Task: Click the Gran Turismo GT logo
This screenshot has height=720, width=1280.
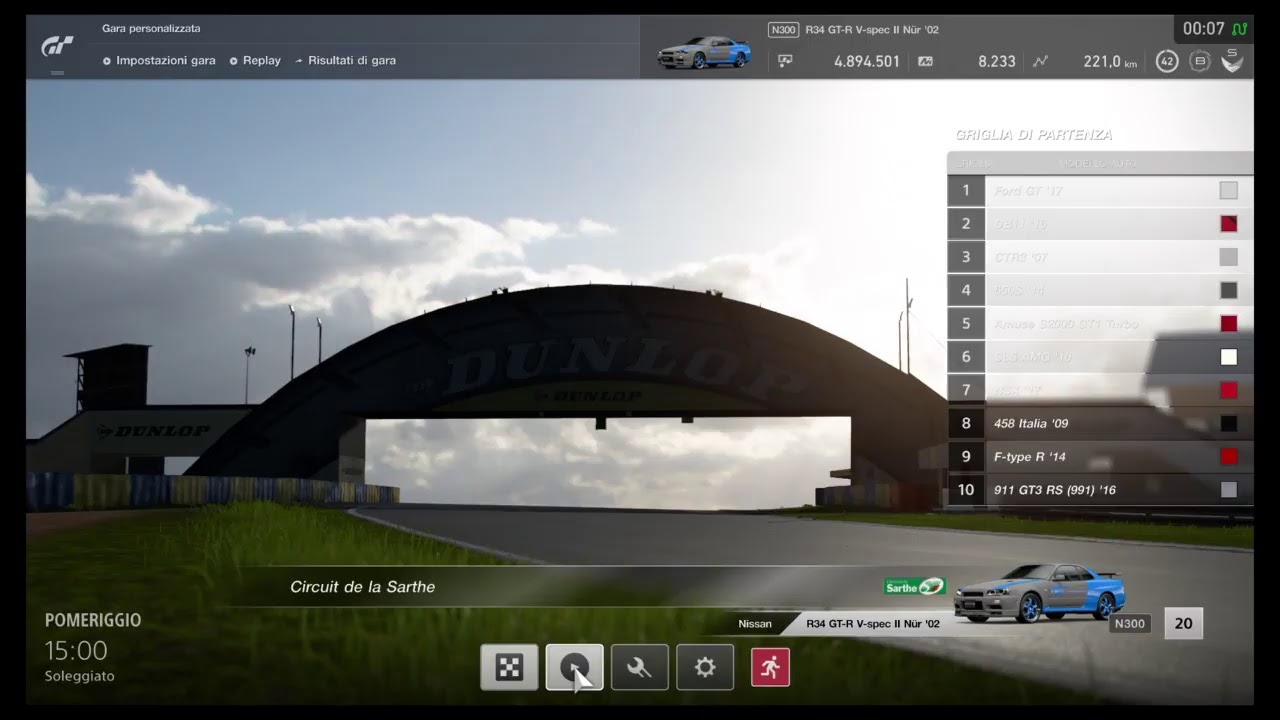Action: point(56,46)
